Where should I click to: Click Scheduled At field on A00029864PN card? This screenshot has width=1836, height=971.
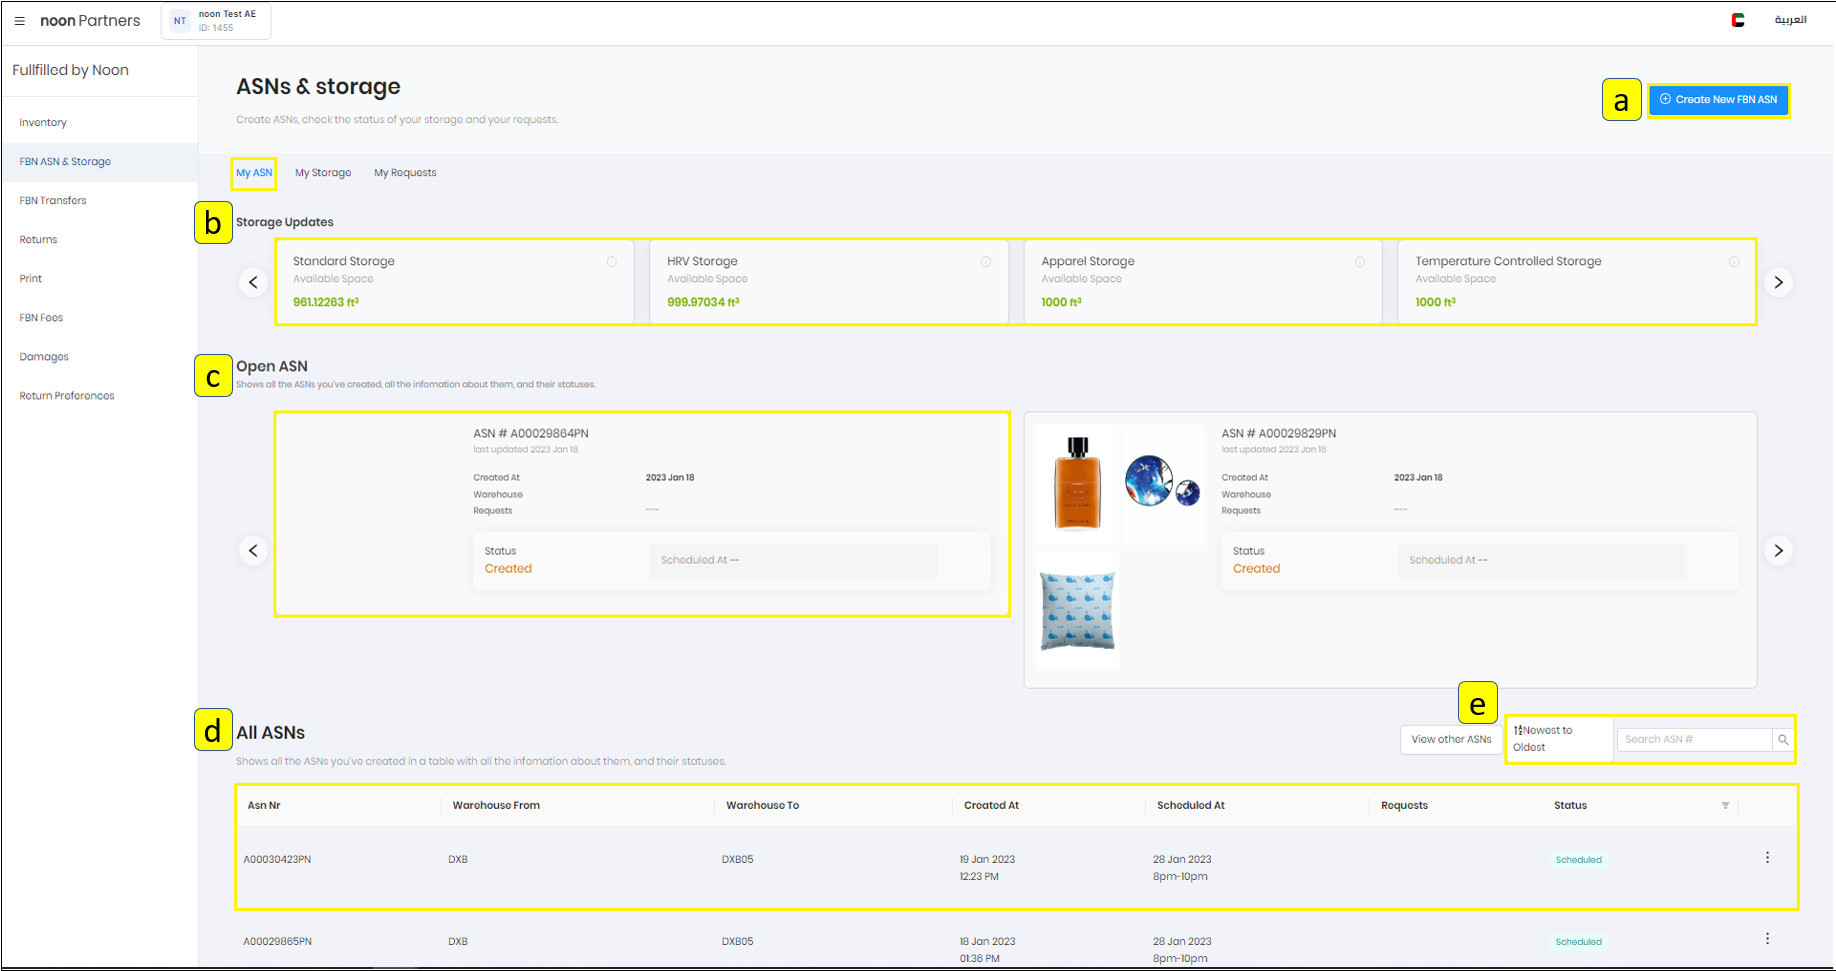794,561
